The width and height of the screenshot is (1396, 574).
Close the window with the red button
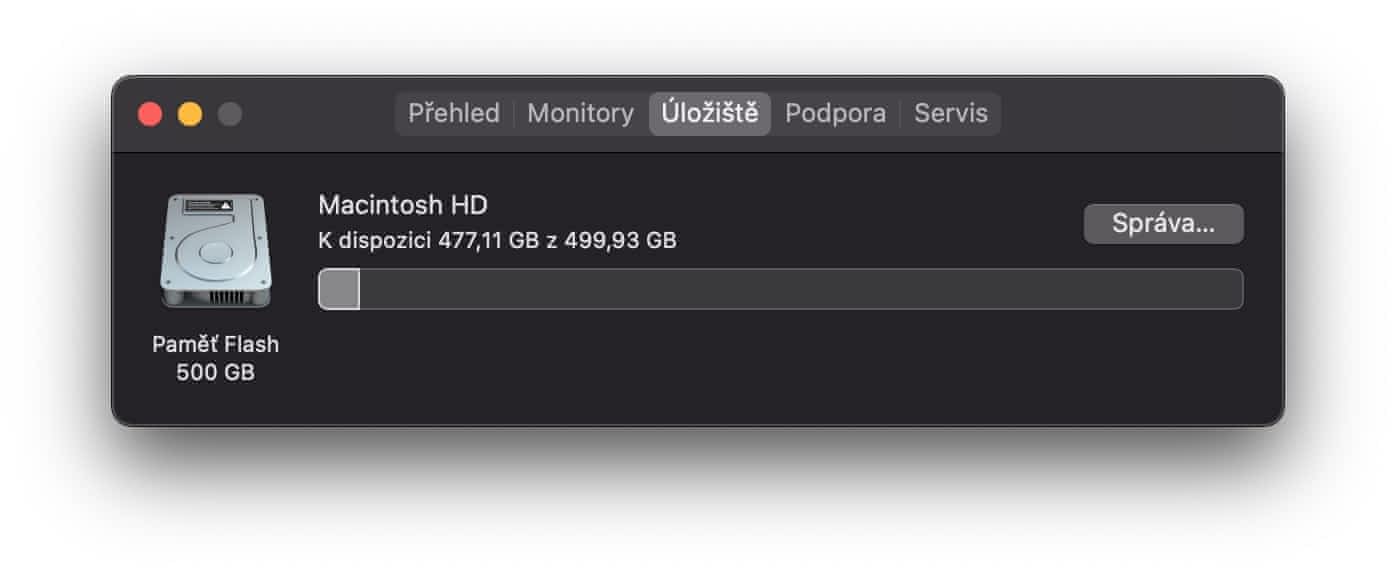150,114
